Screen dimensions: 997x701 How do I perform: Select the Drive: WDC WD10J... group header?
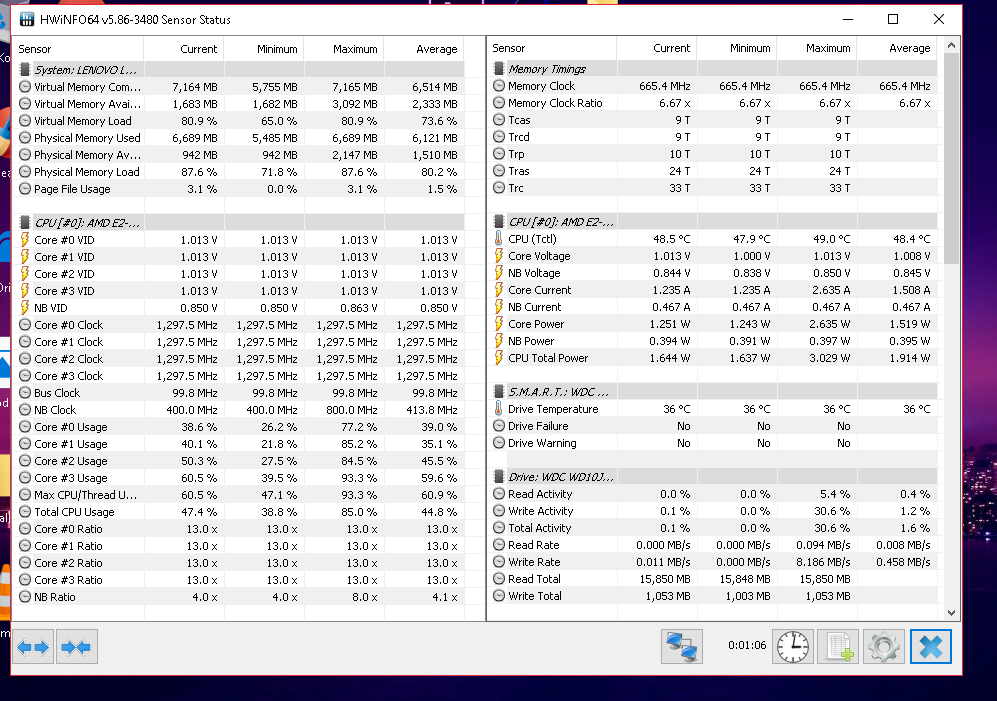[x=712, y=476]
